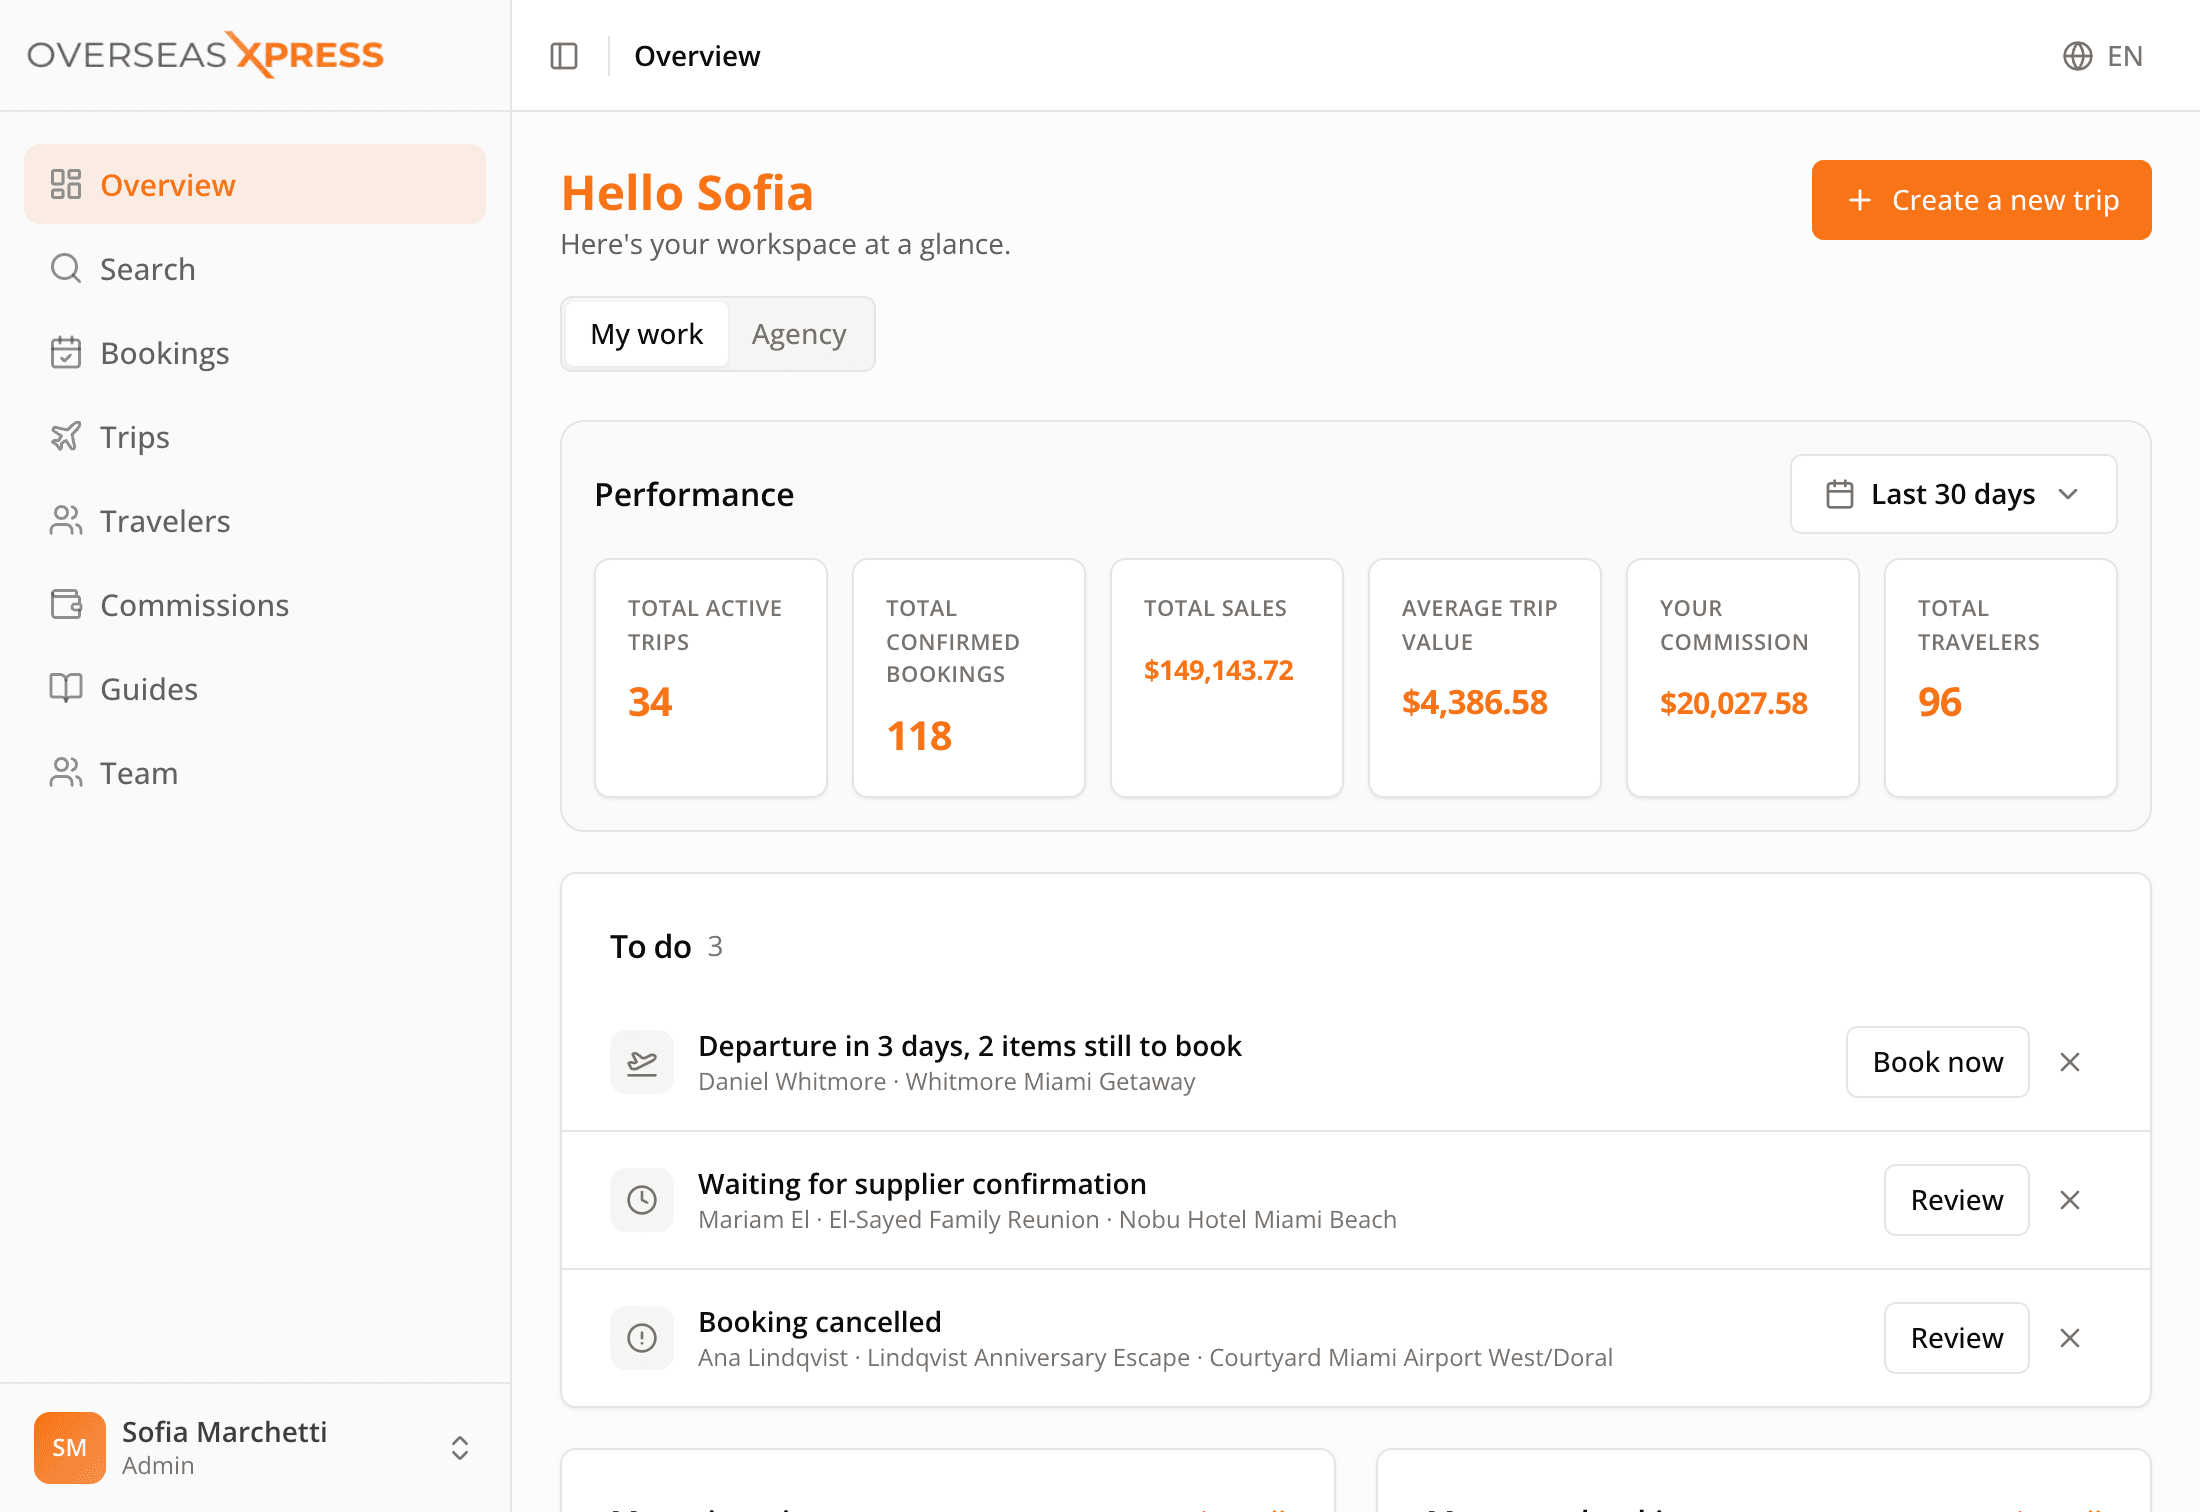Viewport: 2200px width, 1512px height.
Task: Click the globe language icon
Action: point(2077,56)
